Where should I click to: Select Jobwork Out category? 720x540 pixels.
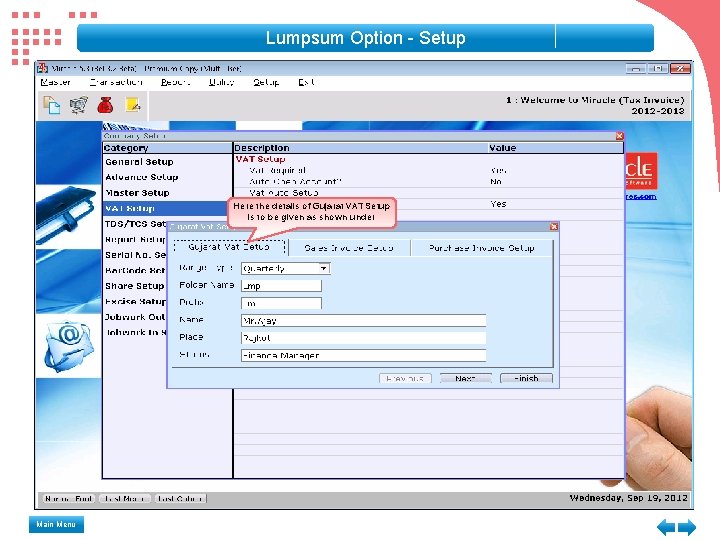click(135, 317)
